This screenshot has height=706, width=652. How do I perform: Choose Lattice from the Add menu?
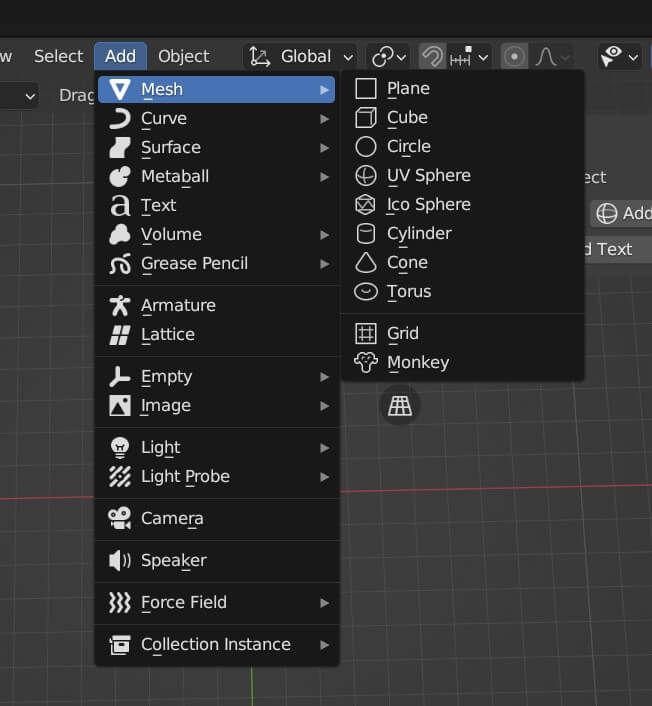click(167, 335)
